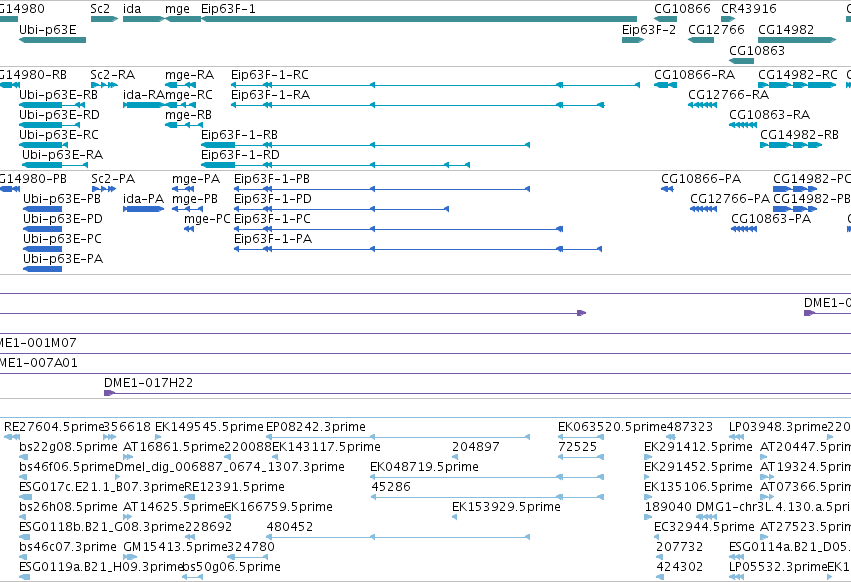The height and width of the screenshot is (582, 851).
Task: Click the mge gene label
Action: click(177, 9)
